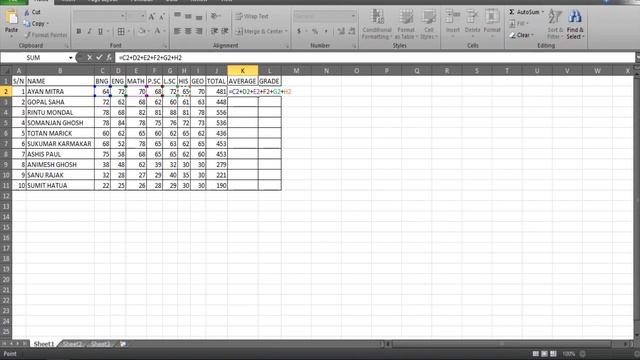Viewport: 640px width, 360px height.
Task: Click the Copy button in Clipboard group
Action: pos(36,24)
